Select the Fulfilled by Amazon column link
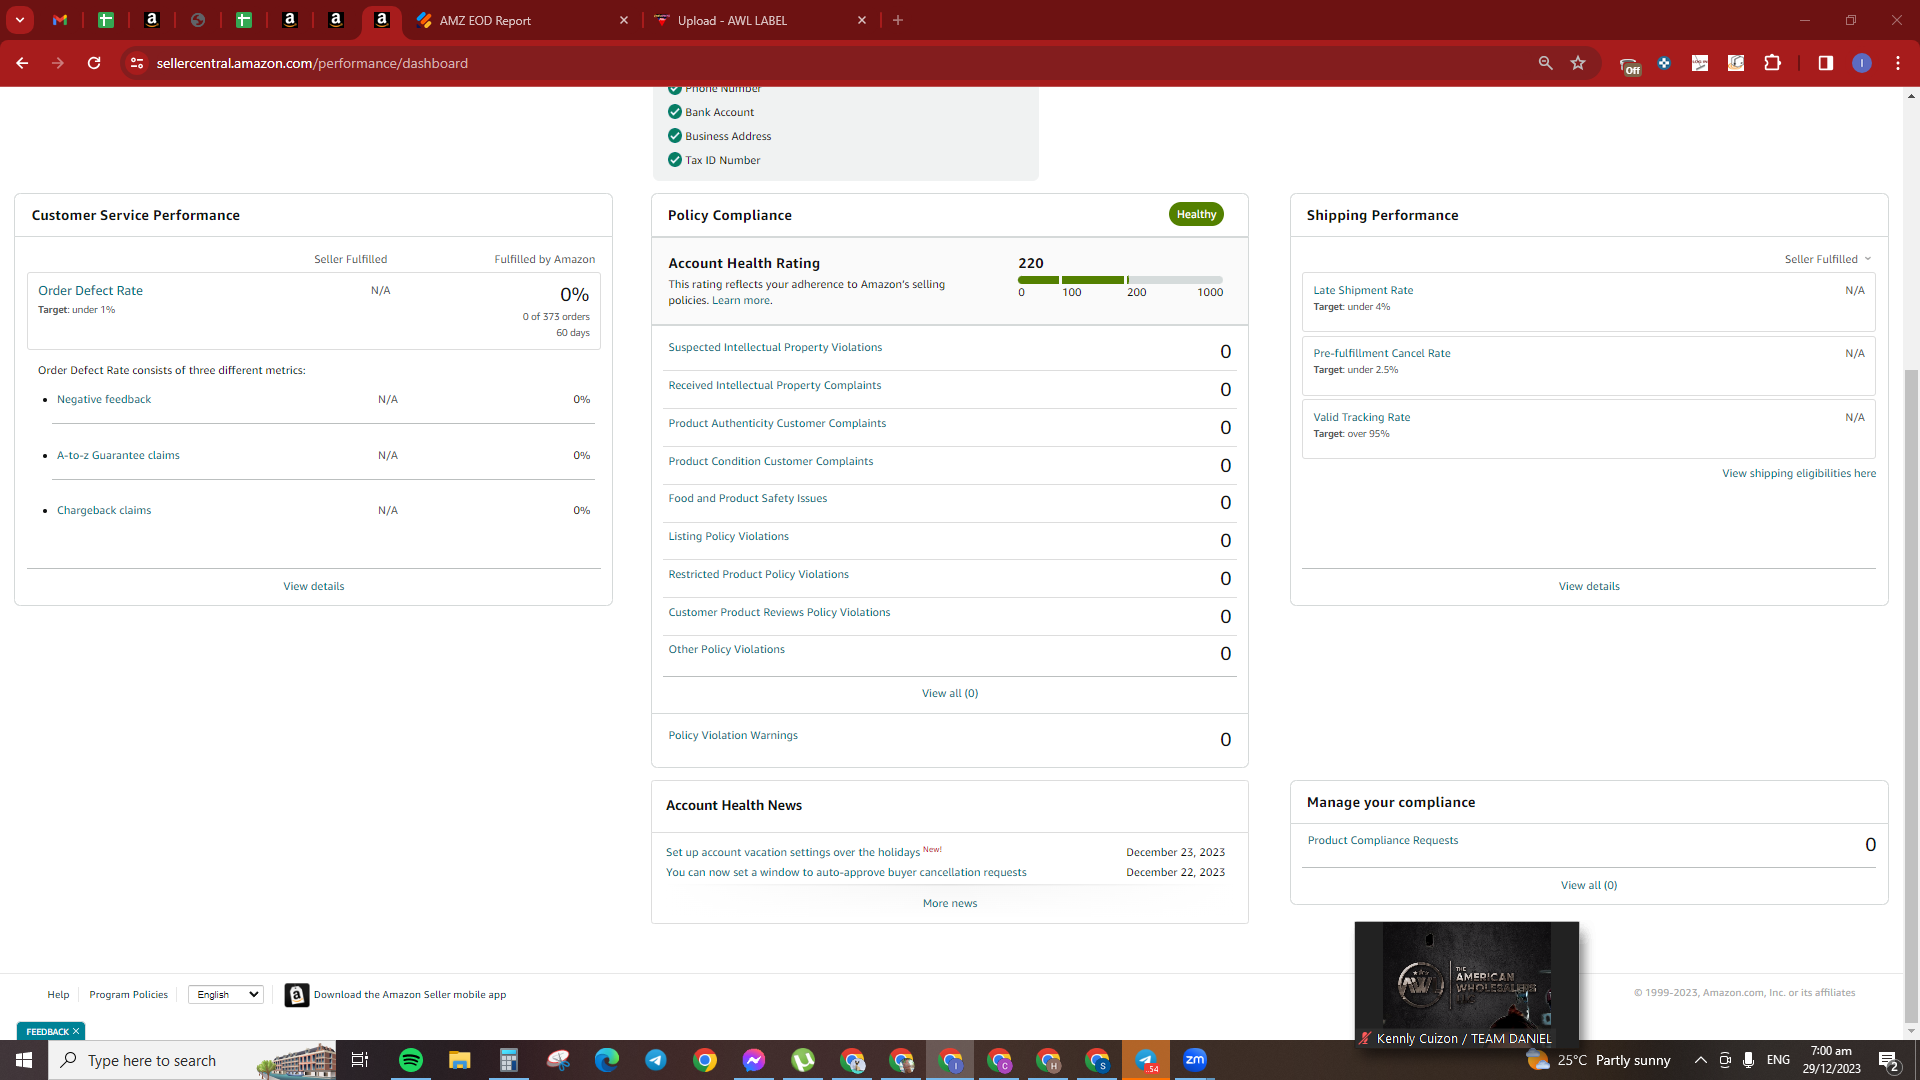 [544, 259]
